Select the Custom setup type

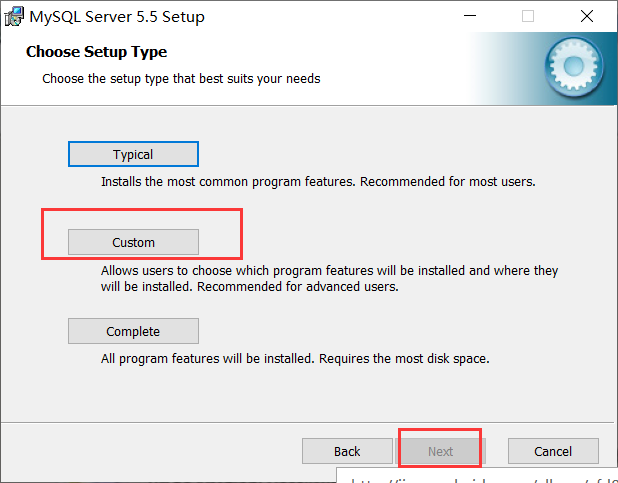click(x=133, y=242)
